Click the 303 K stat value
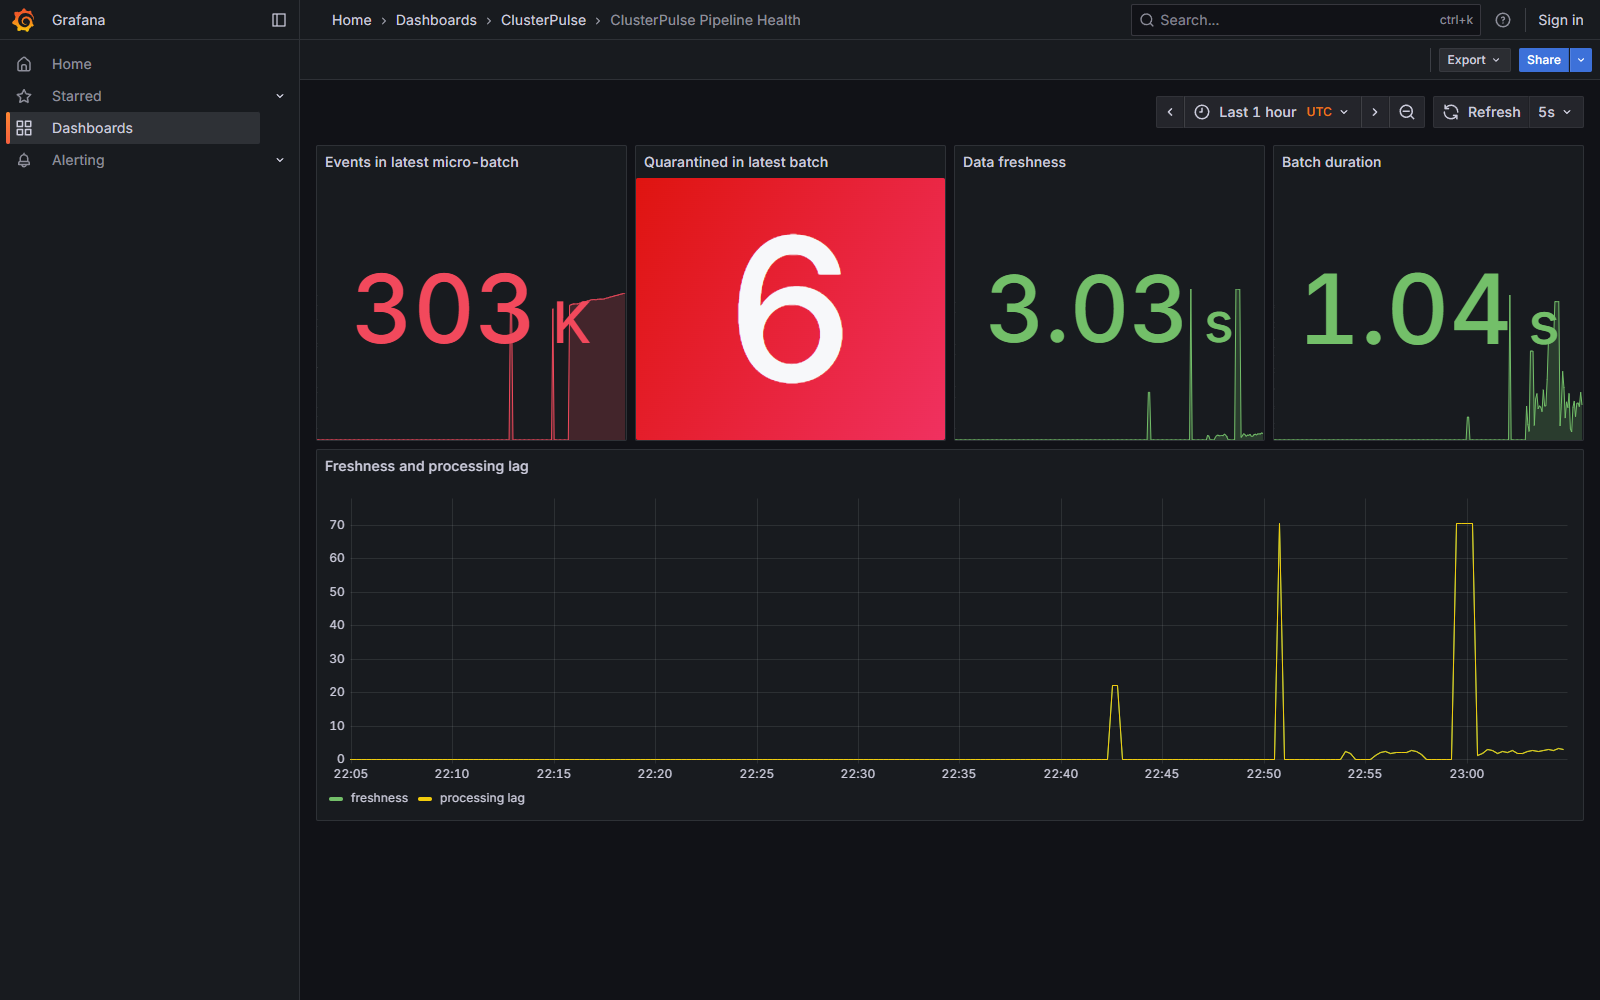 point(472,309)
